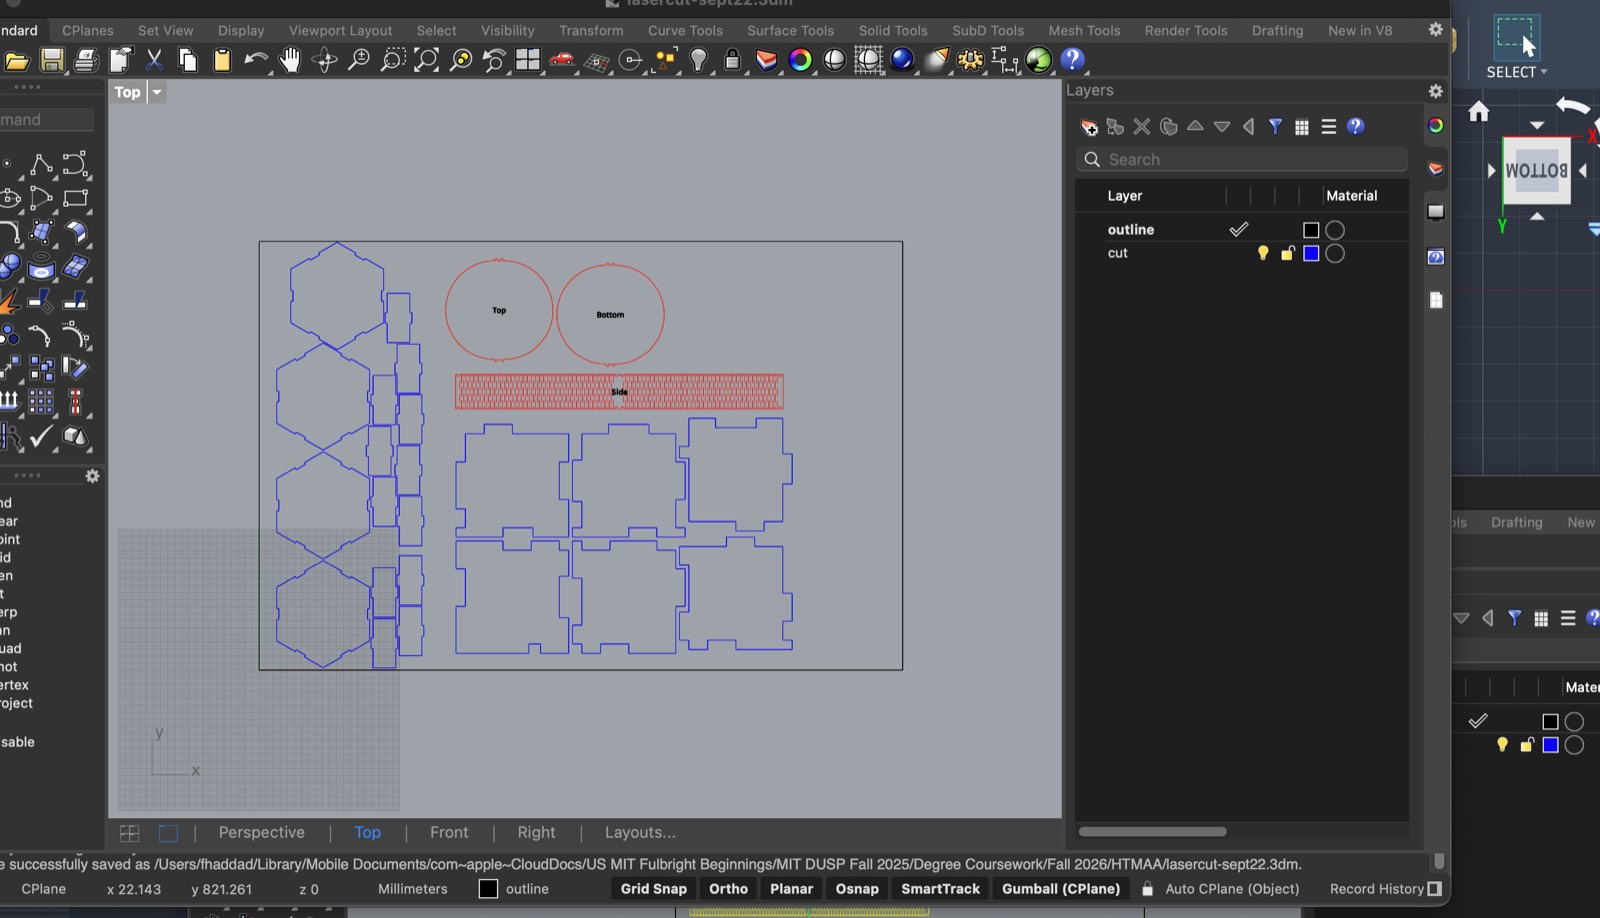Open the SELECT tool dropdown arrow

(1544, 72)
